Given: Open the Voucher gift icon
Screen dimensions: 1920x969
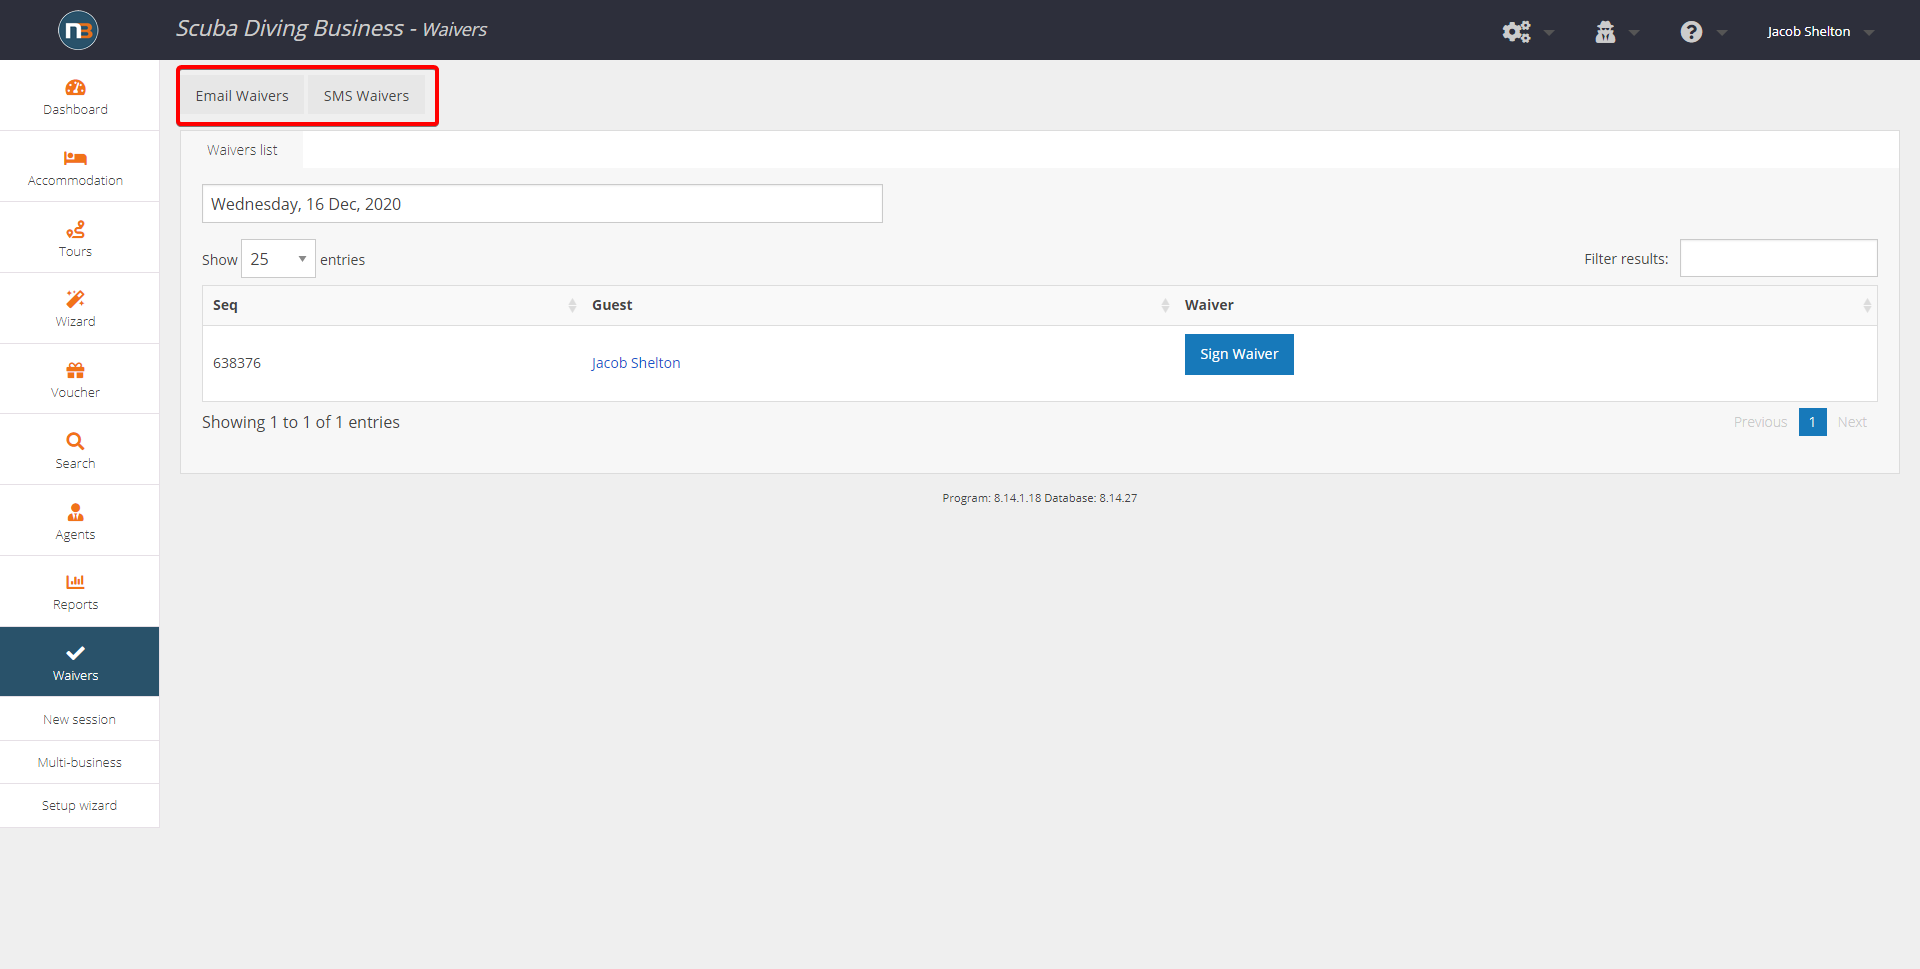Looking at the screenshot, I should 75,370.
